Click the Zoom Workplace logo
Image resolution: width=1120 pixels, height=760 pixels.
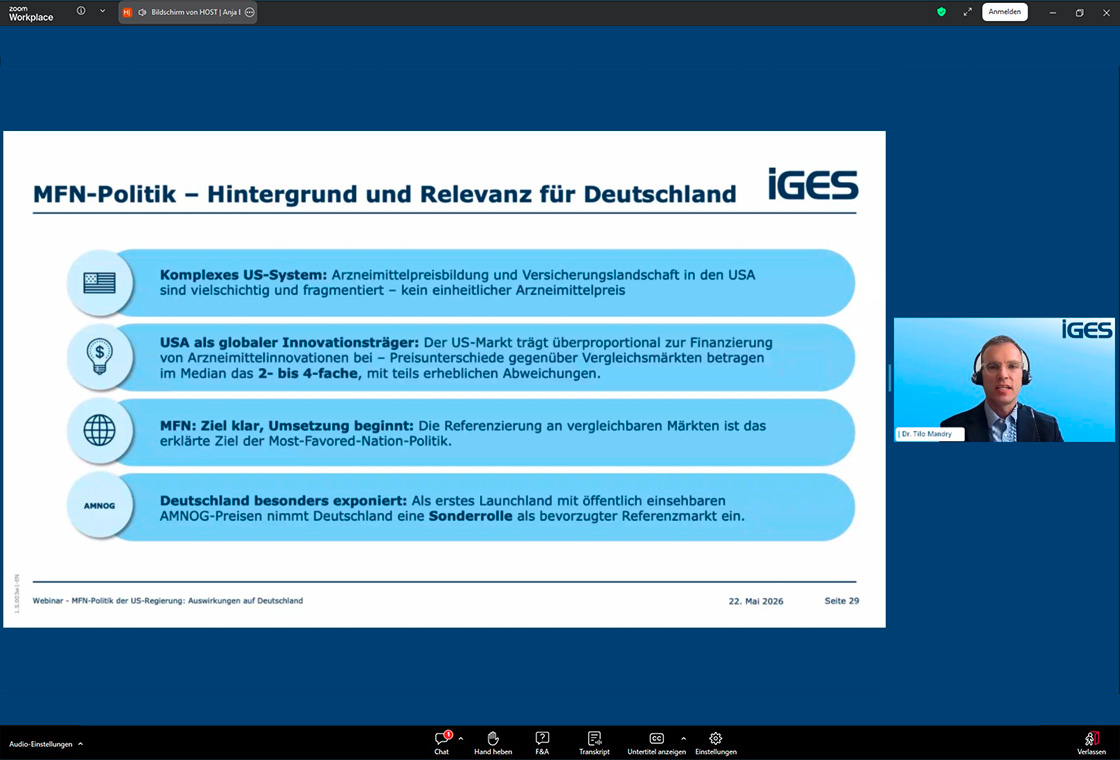[31, 14]
